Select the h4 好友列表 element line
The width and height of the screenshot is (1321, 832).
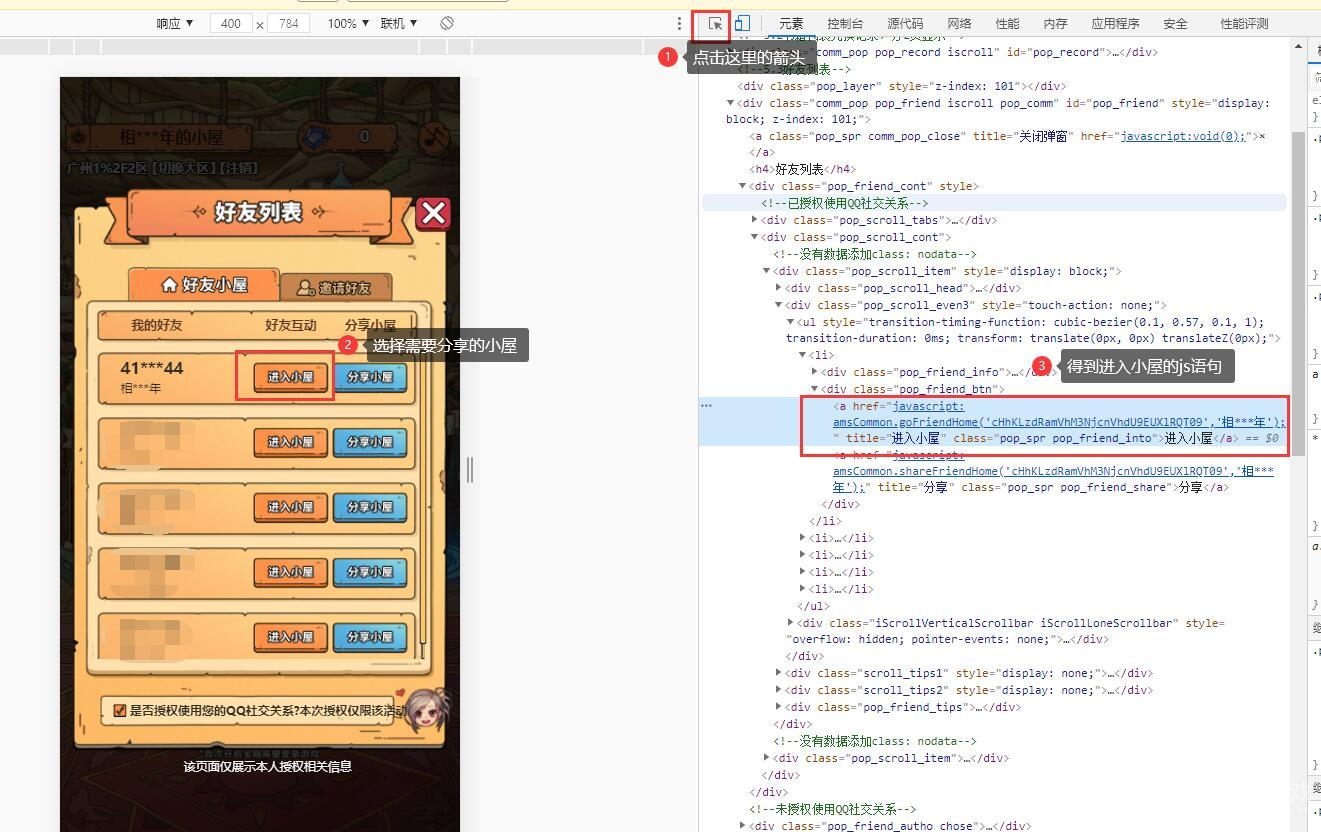point(803,169)
